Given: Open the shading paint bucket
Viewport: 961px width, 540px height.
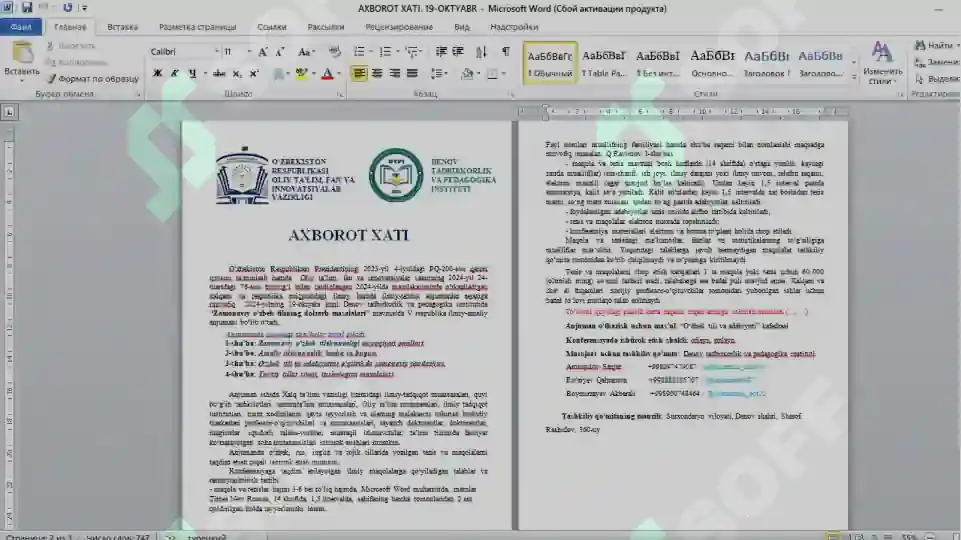Looking at the screenshot, I should coord(467,74).
